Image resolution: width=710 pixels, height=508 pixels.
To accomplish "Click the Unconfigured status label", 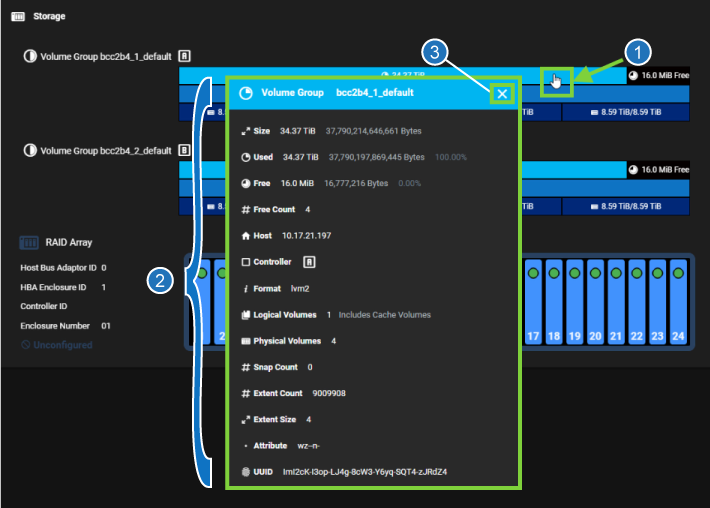I will (56, 345).
